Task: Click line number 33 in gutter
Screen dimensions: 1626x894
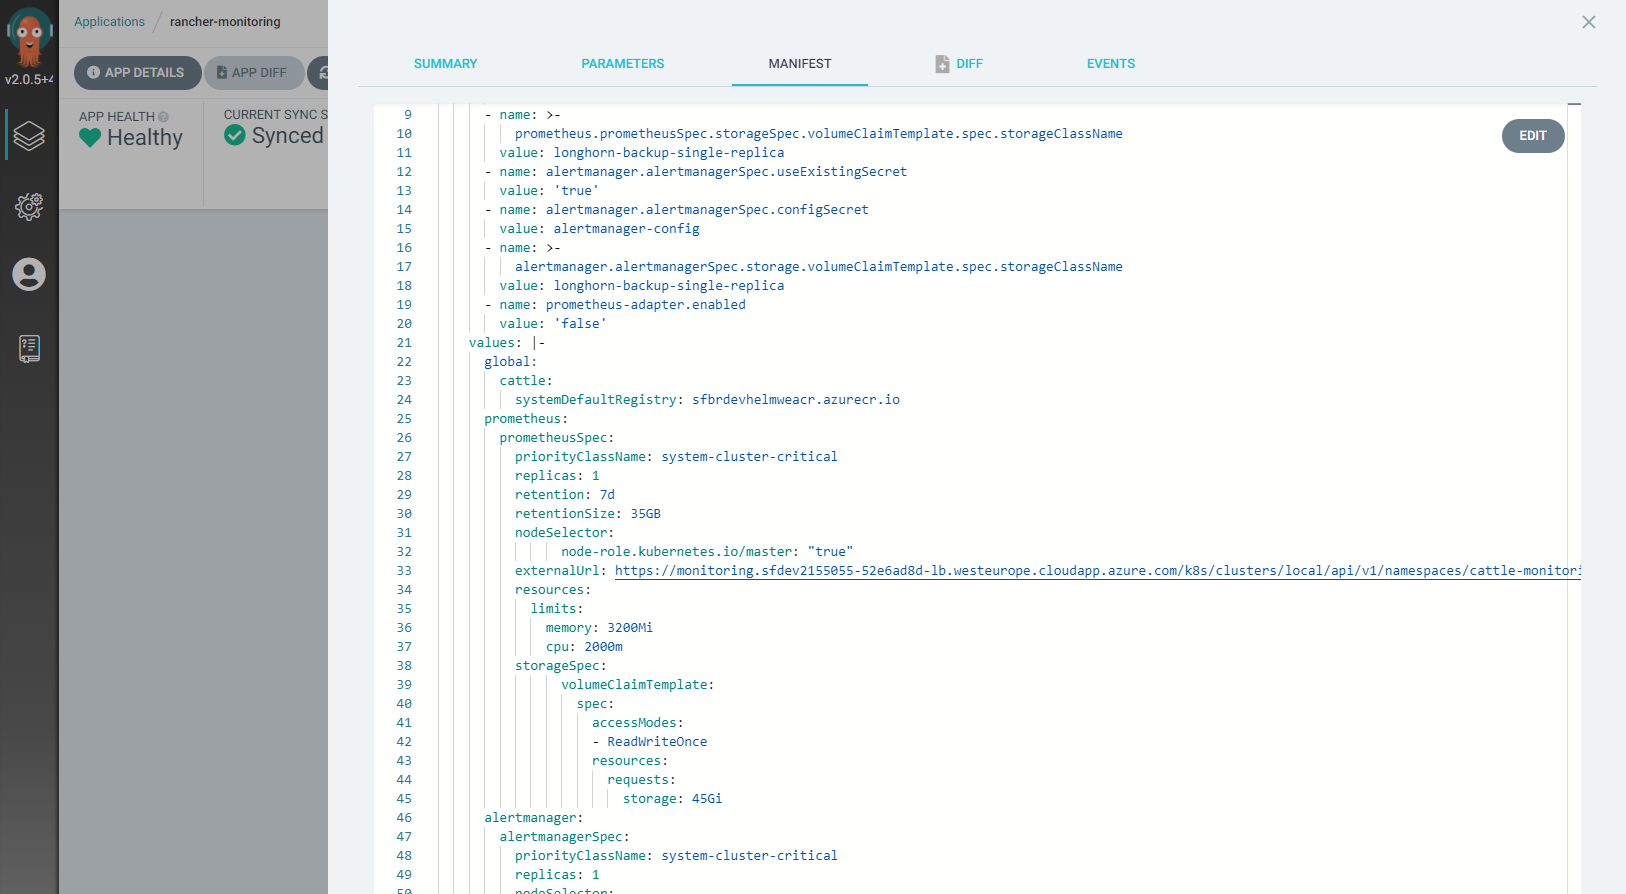Action: (404, 571)
